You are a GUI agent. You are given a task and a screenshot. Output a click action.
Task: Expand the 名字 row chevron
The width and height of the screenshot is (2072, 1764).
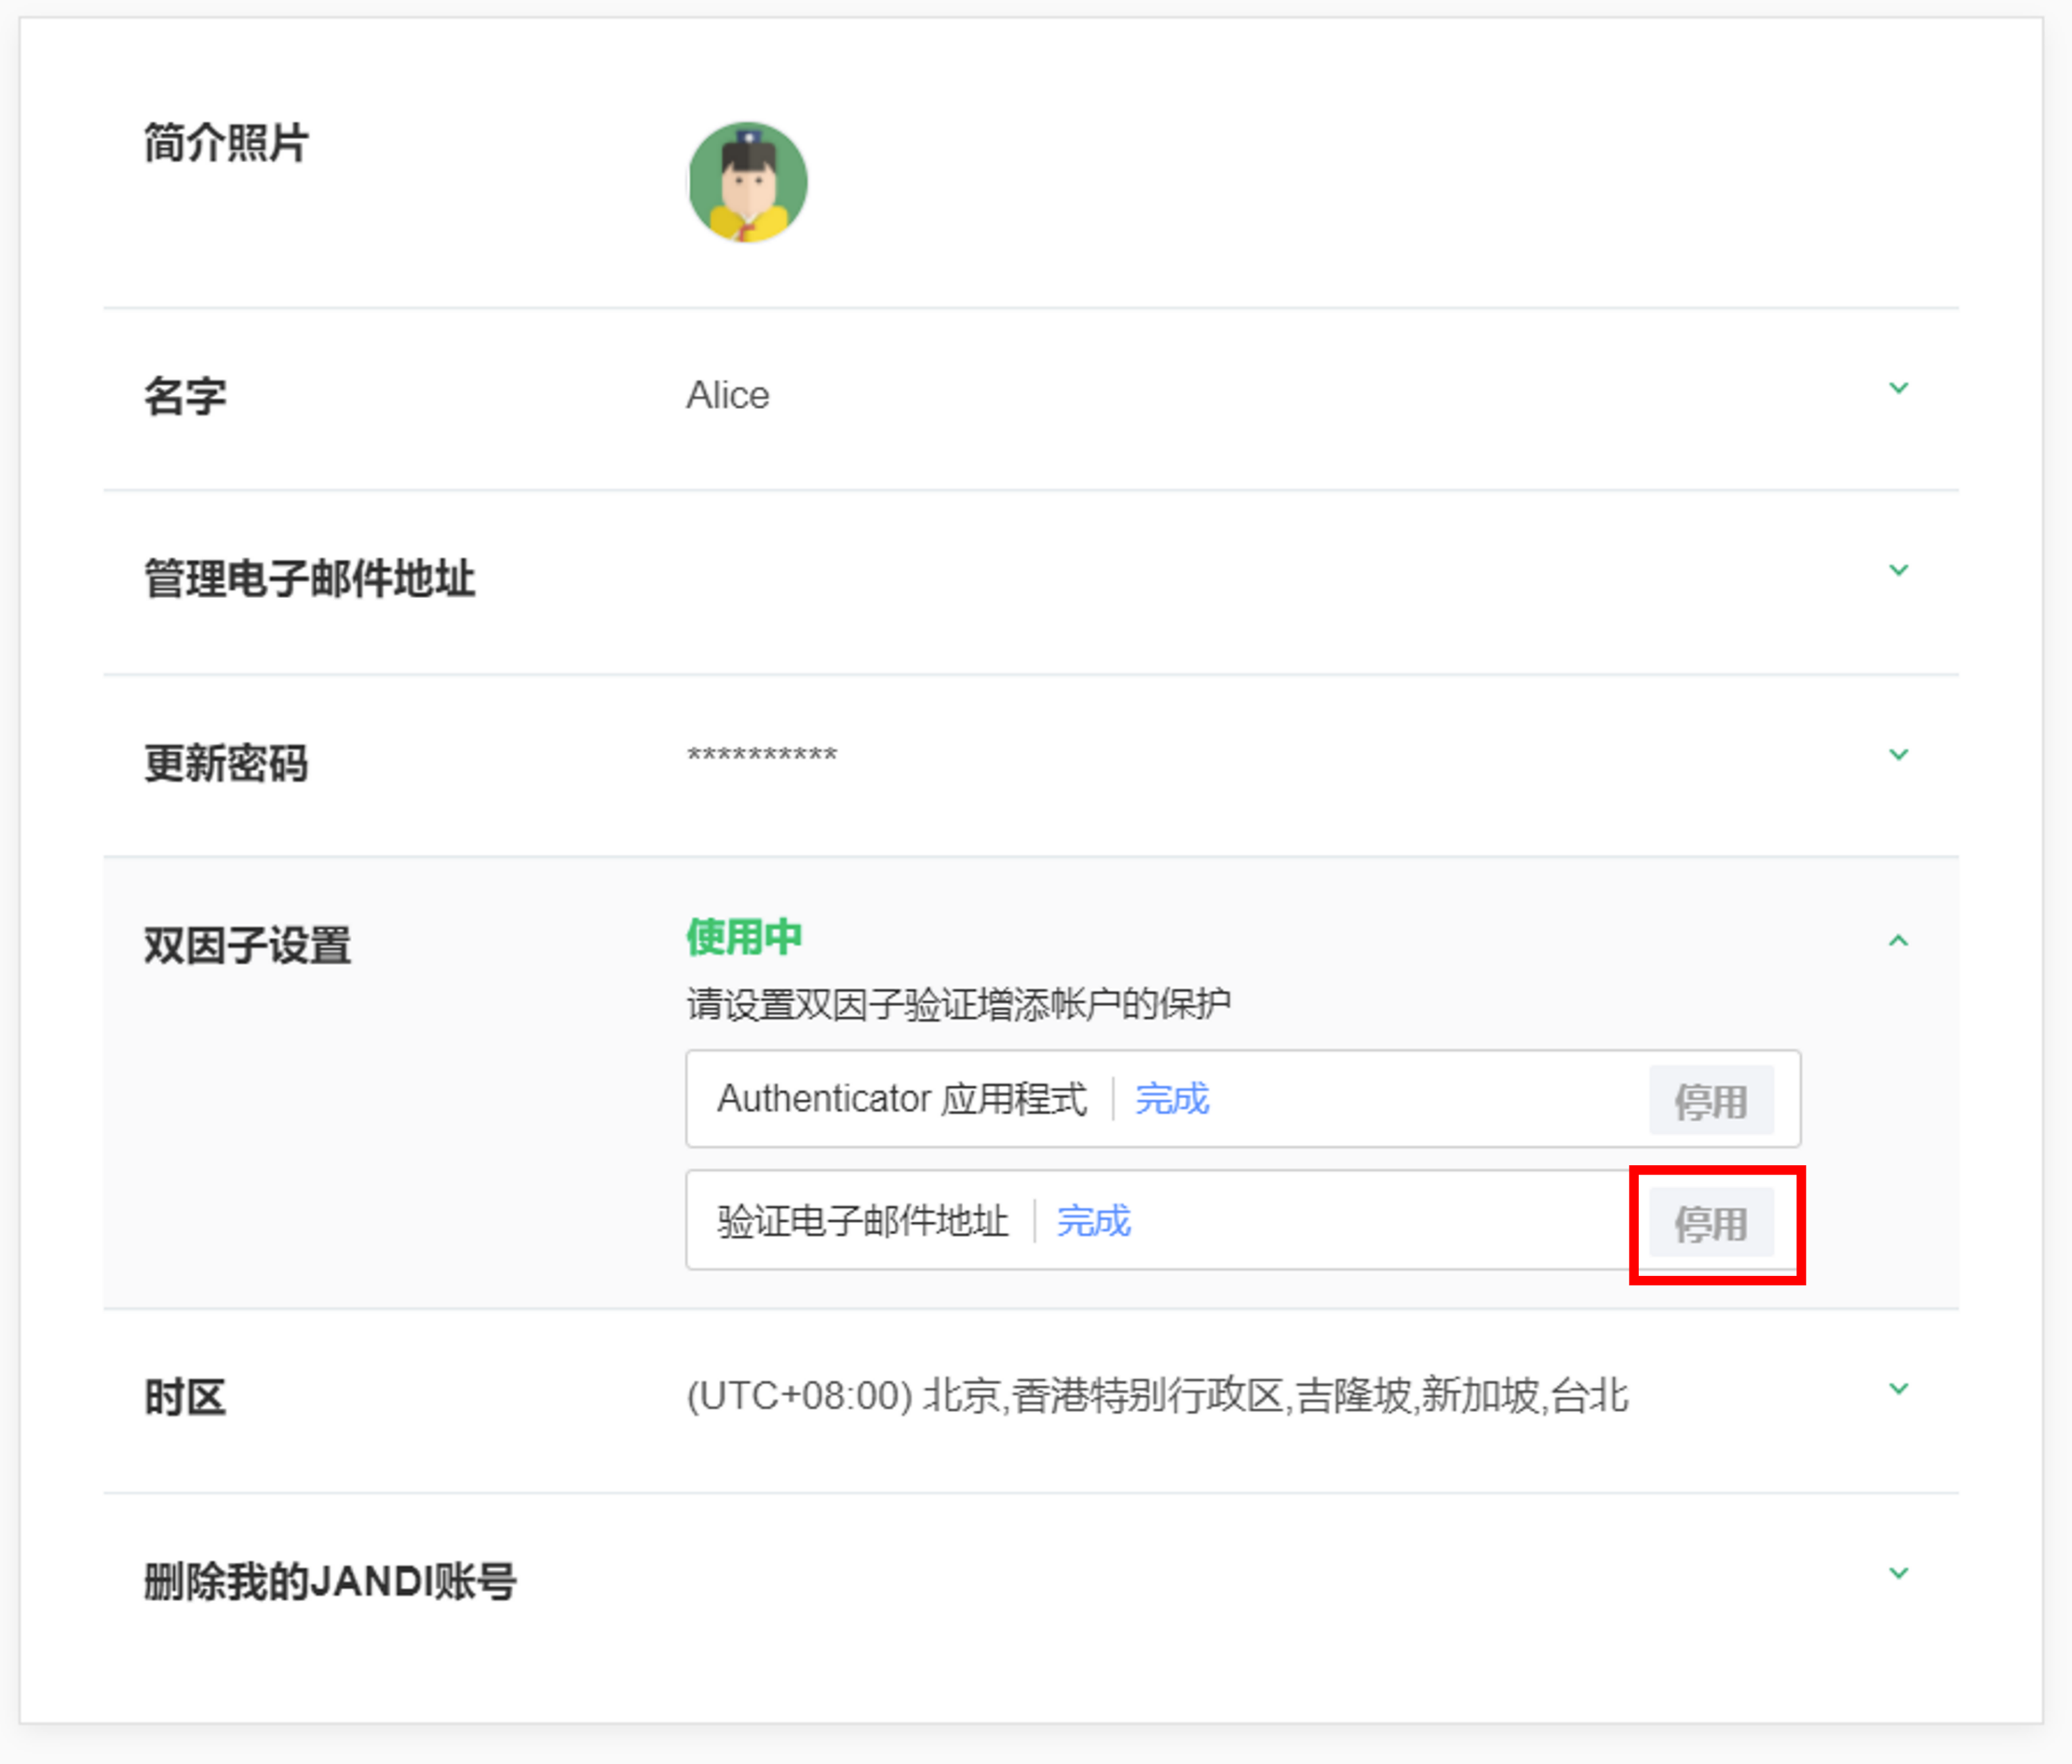[x=1898, y=388]
